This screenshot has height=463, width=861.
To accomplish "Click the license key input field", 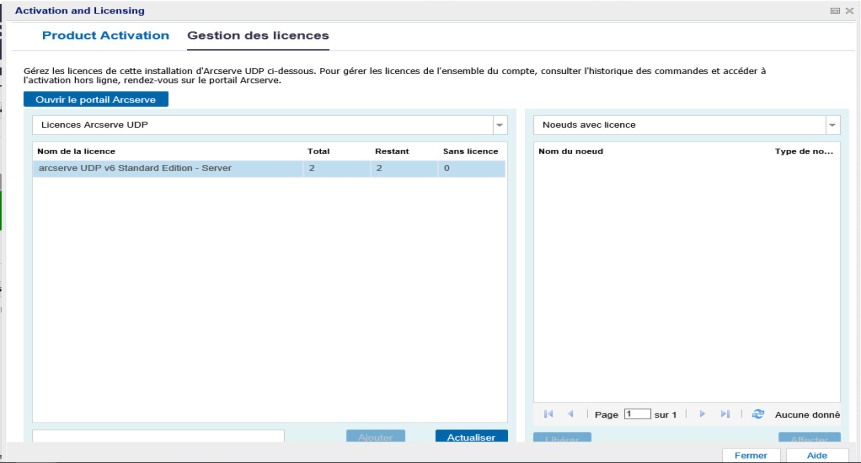I will click(158, 436).
